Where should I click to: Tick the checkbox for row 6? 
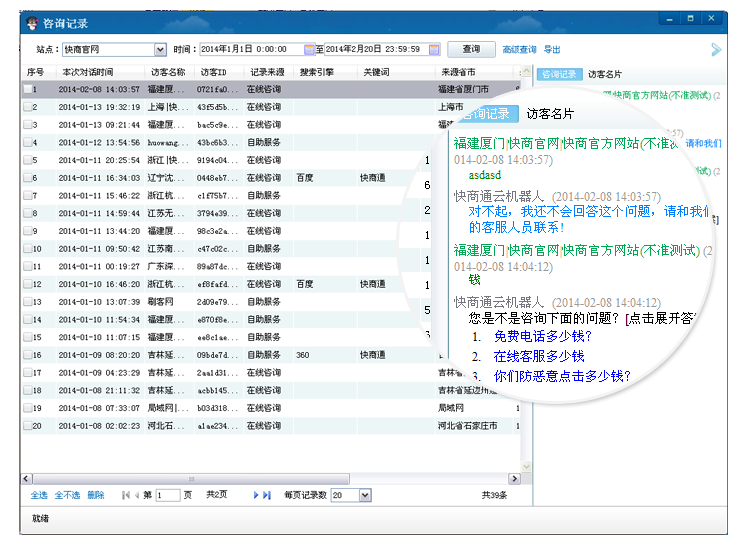point(28,178)
